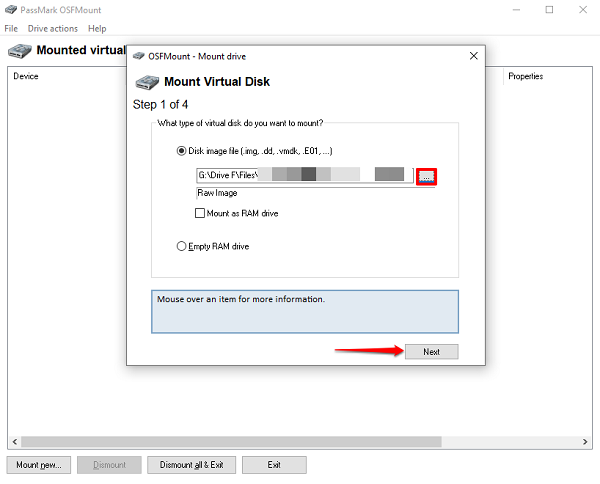
Task: Click the disk icon beside Mounted virtual heading
Action: (x=20, y=51)
